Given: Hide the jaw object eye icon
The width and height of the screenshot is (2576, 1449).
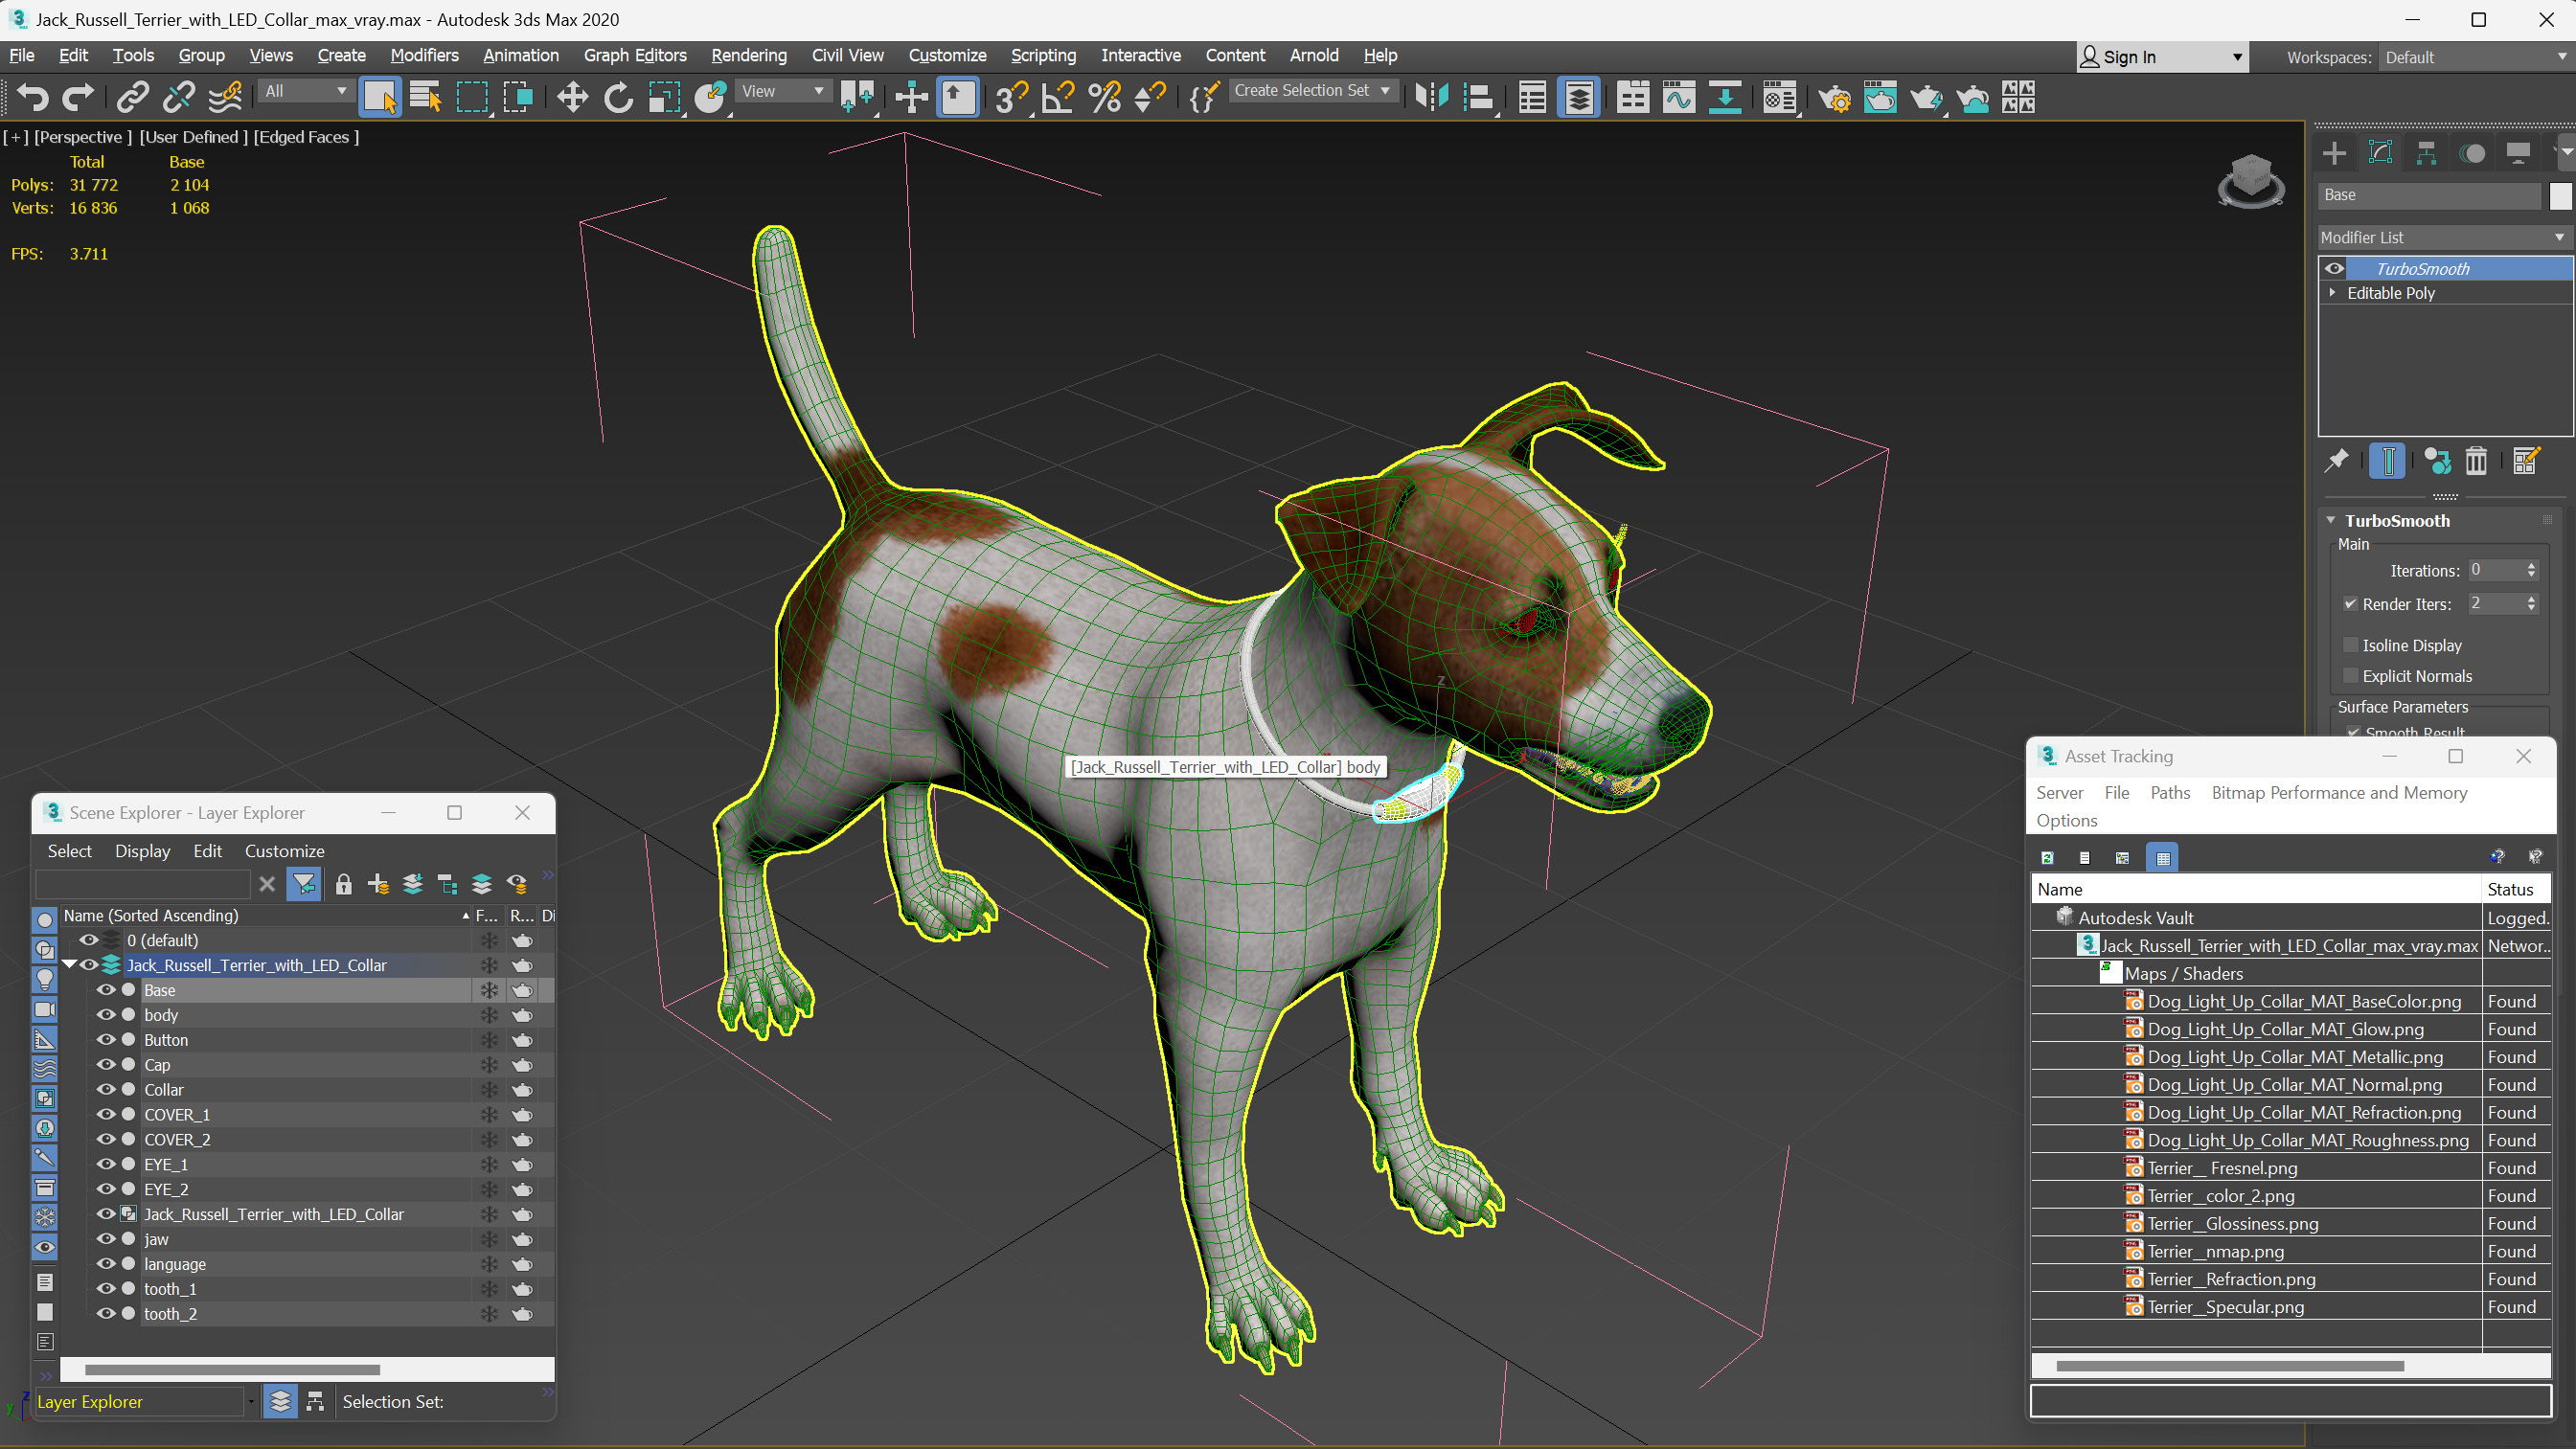Looking at the screenshot, I should click(105, 1239).
